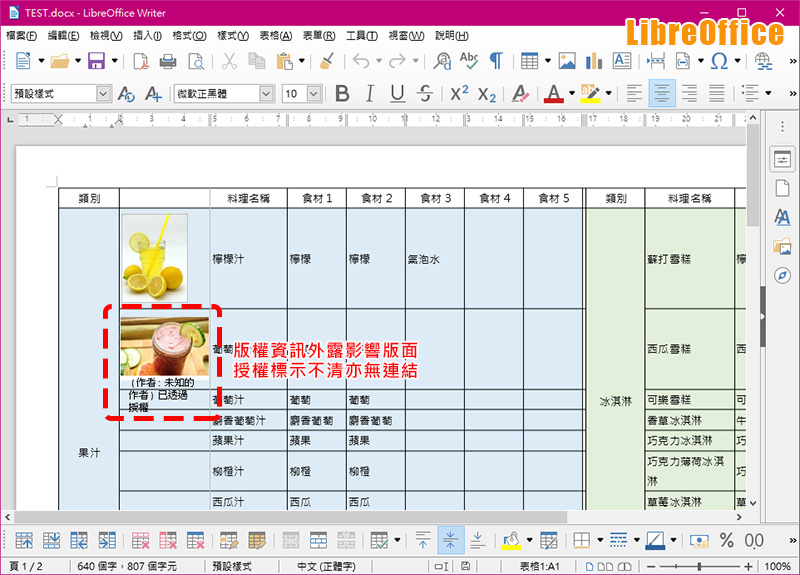Click language 中文 (正體字) in status bar
Screen dimensions: 800x575
coord(327,566)
